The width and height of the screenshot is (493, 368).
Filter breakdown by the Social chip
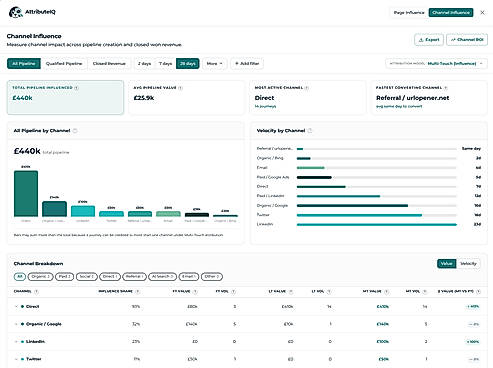click(87, 277)
